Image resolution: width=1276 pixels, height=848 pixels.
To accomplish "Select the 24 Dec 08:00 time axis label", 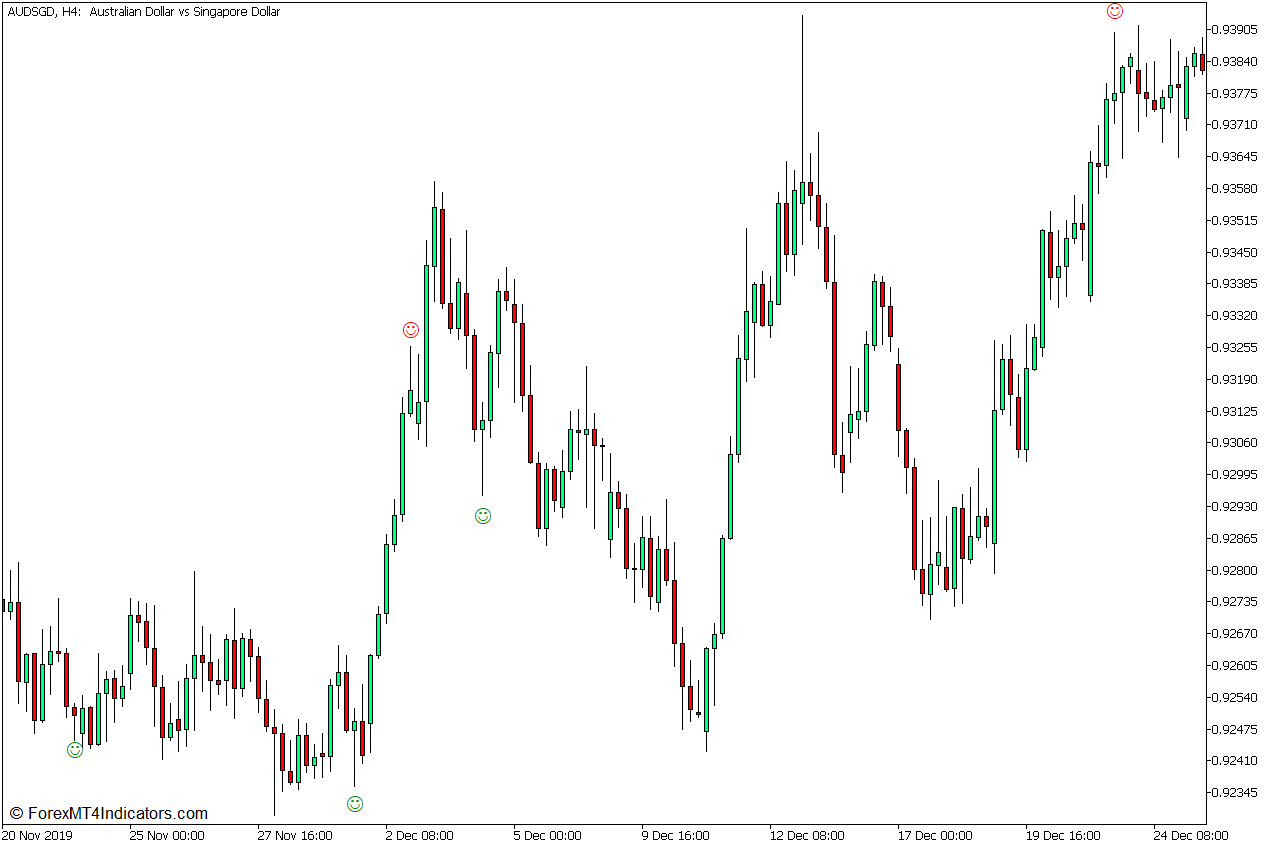I will [x=1191, y=836].
